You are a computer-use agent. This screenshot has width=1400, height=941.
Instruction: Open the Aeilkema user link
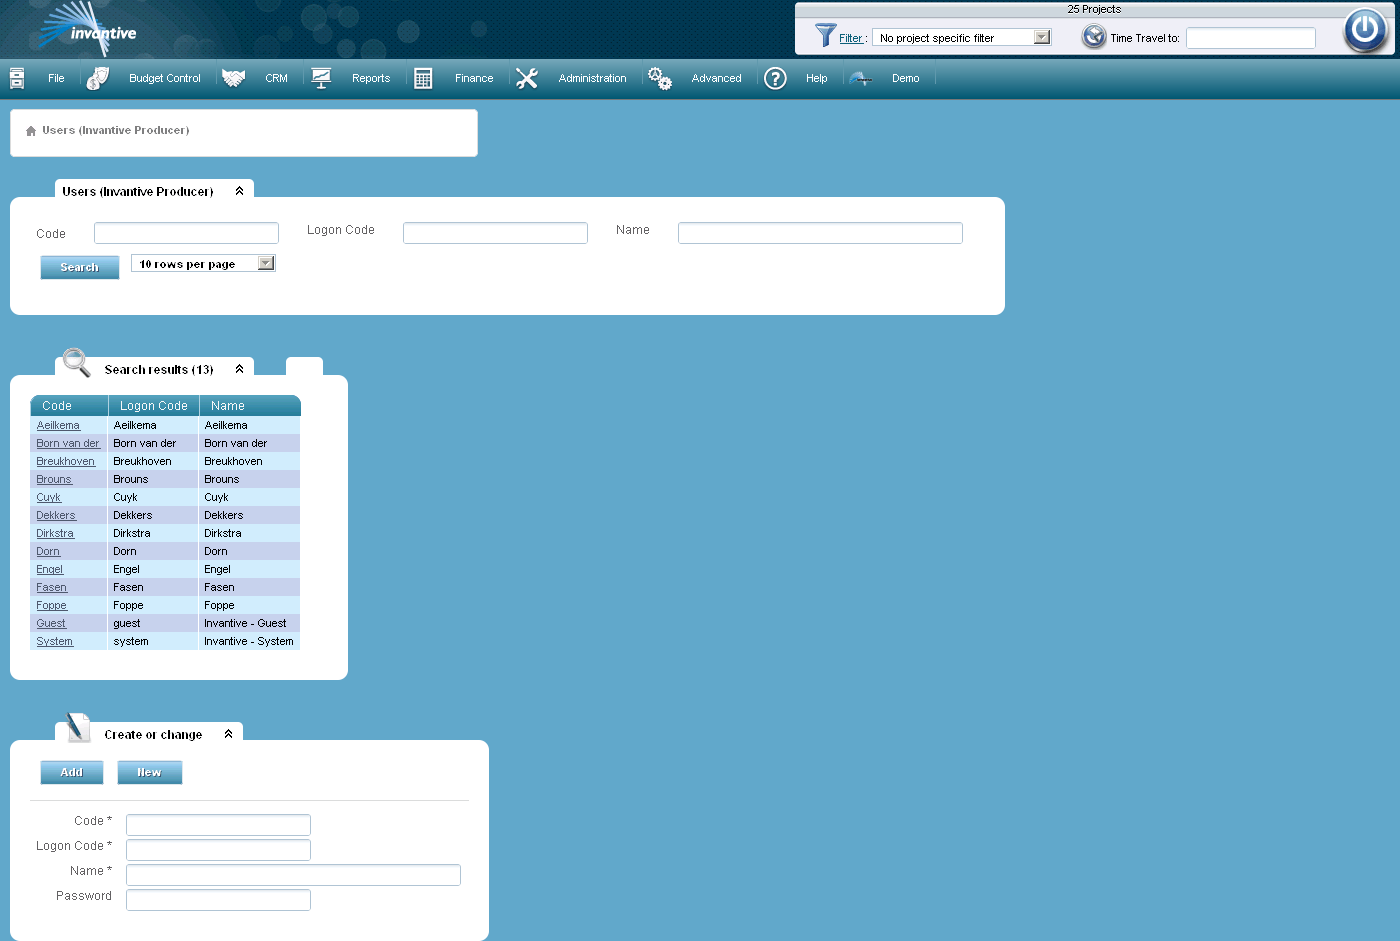coord(58,425)
